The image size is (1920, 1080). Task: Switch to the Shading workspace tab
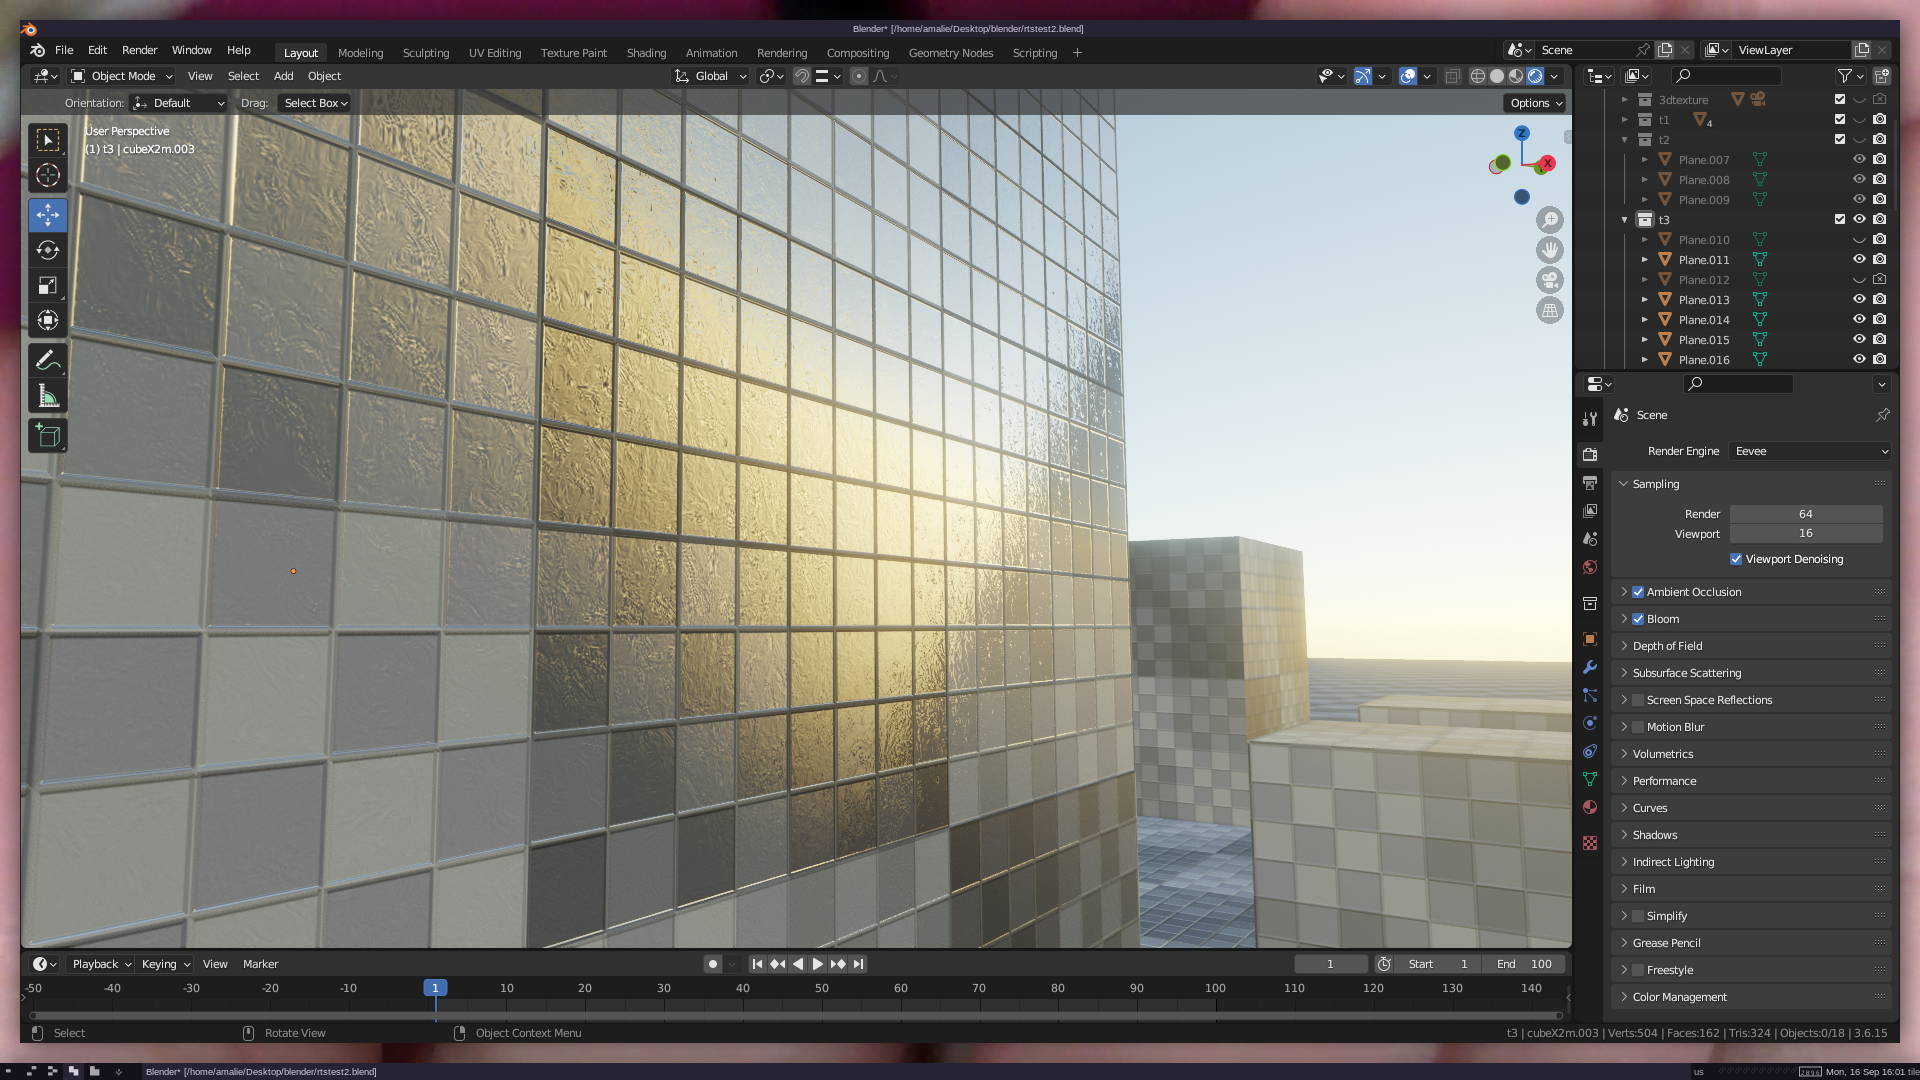646,53
